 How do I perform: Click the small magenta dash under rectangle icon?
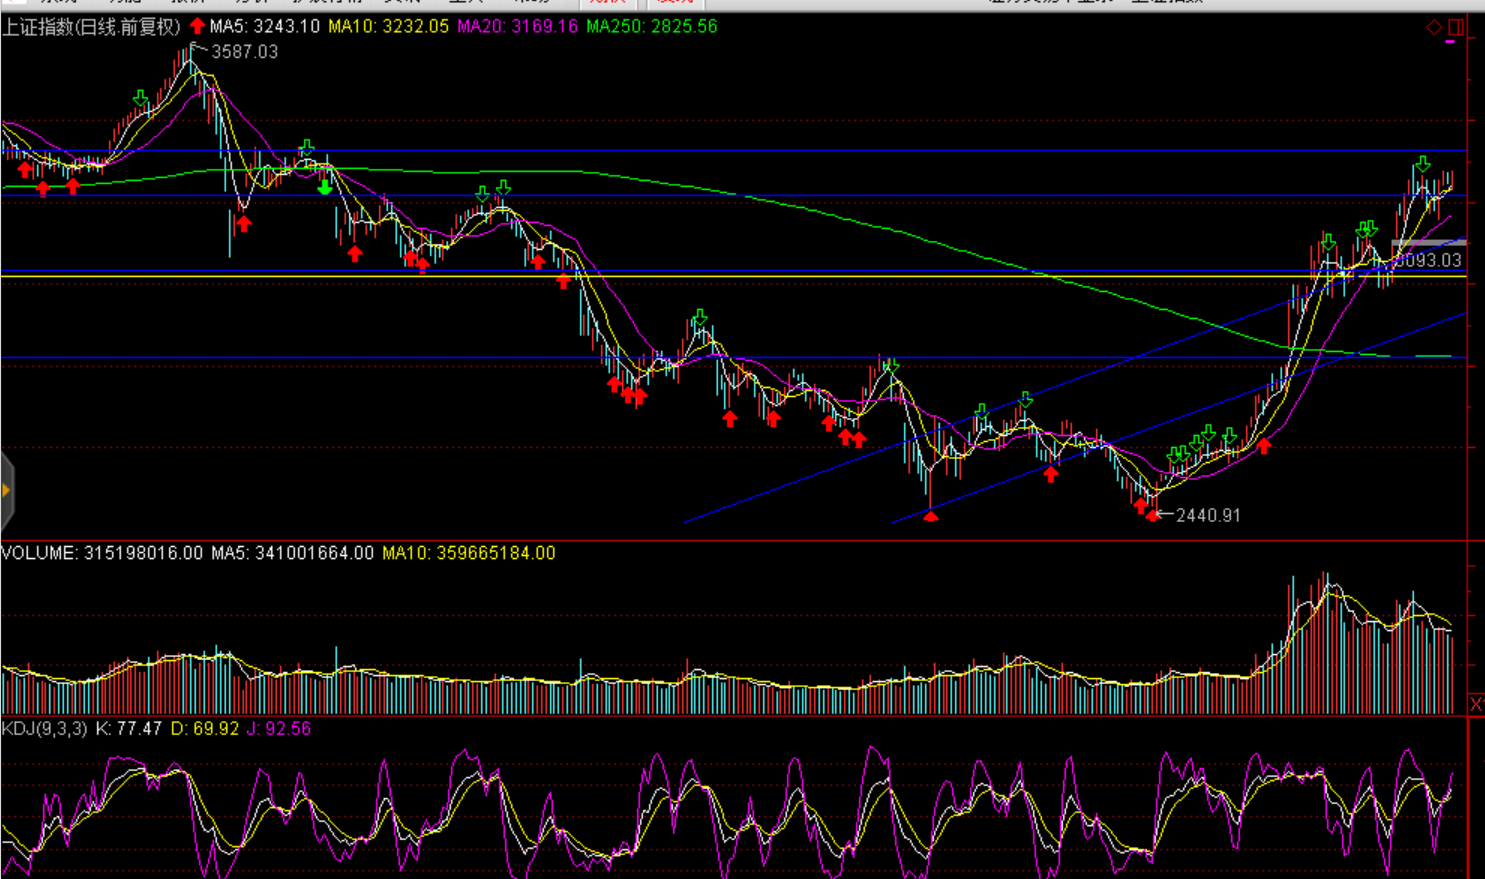[1451, 43]
